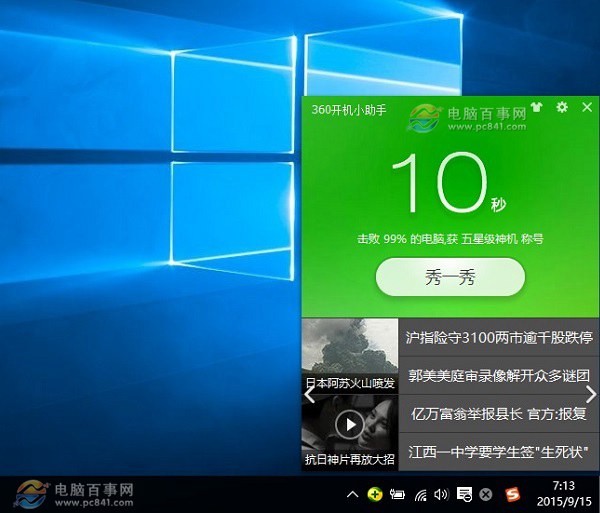Open headline 郭美美庭审录像解开众多谜团
Screen dimensions: 600x513
499,375
